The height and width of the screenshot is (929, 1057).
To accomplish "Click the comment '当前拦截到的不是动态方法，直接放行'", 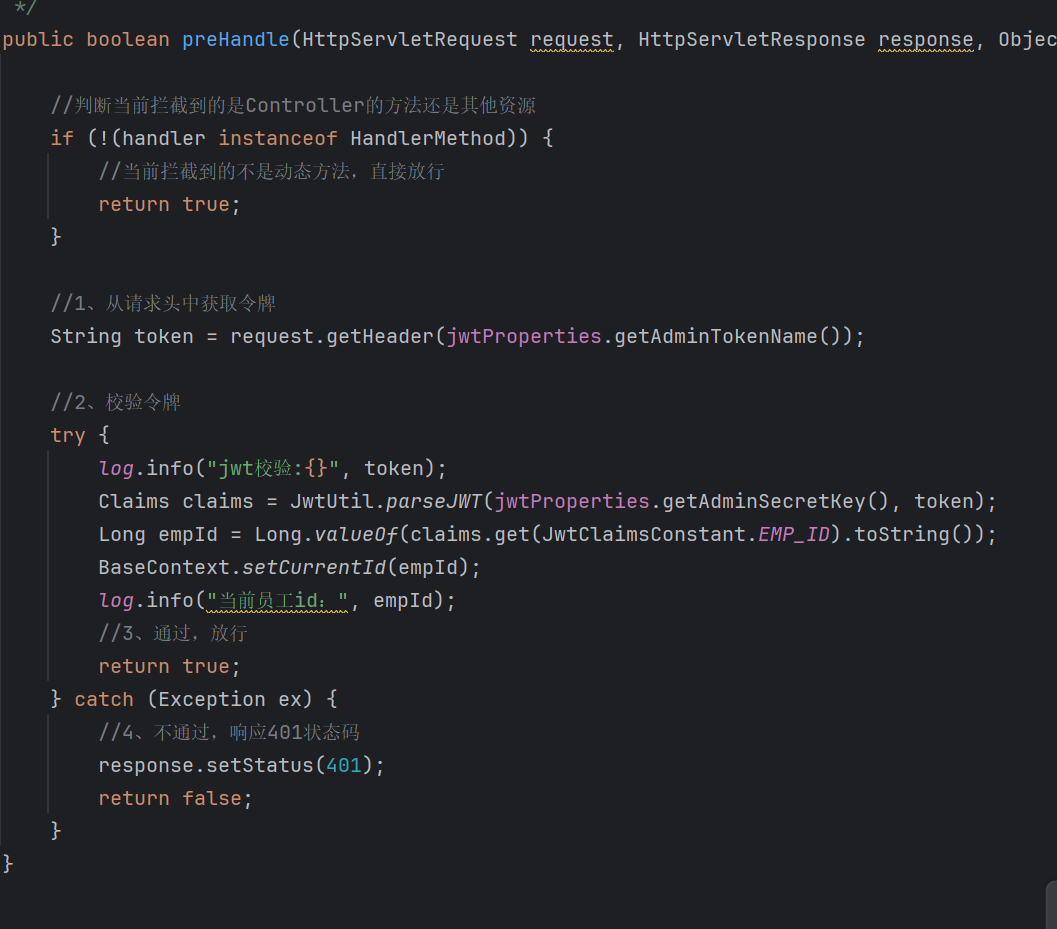I will click(272, 171).
